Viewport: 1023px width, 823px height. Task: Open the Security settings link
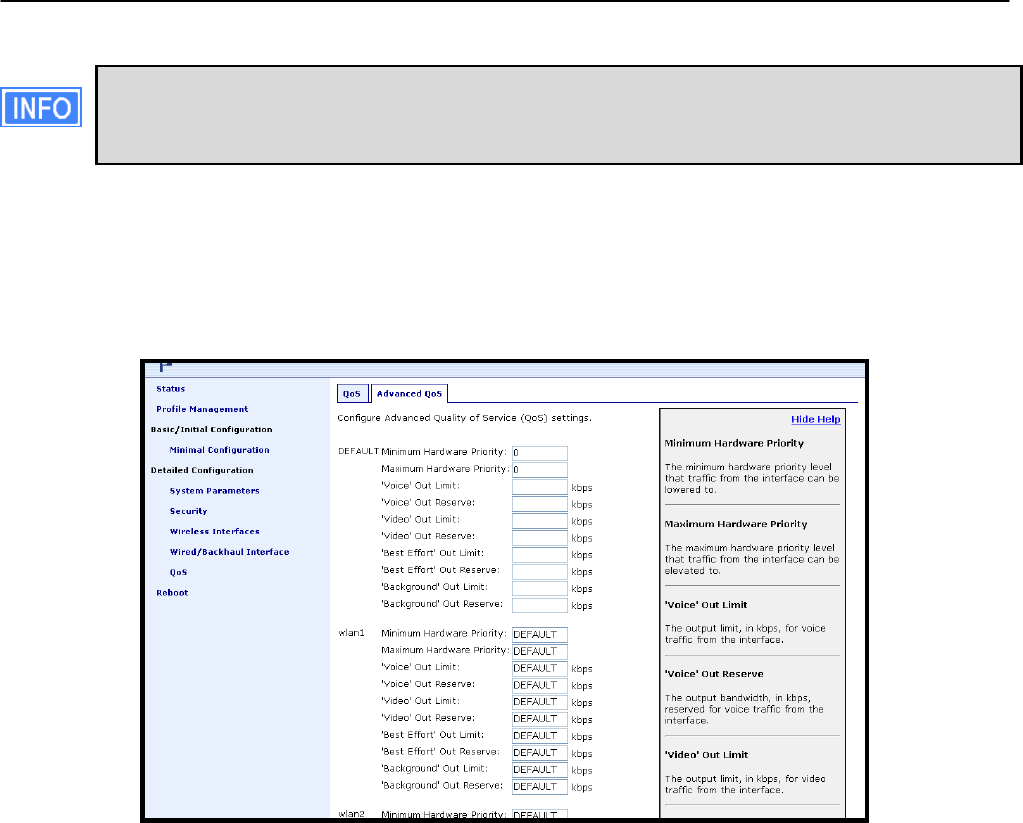pos(189,511)
